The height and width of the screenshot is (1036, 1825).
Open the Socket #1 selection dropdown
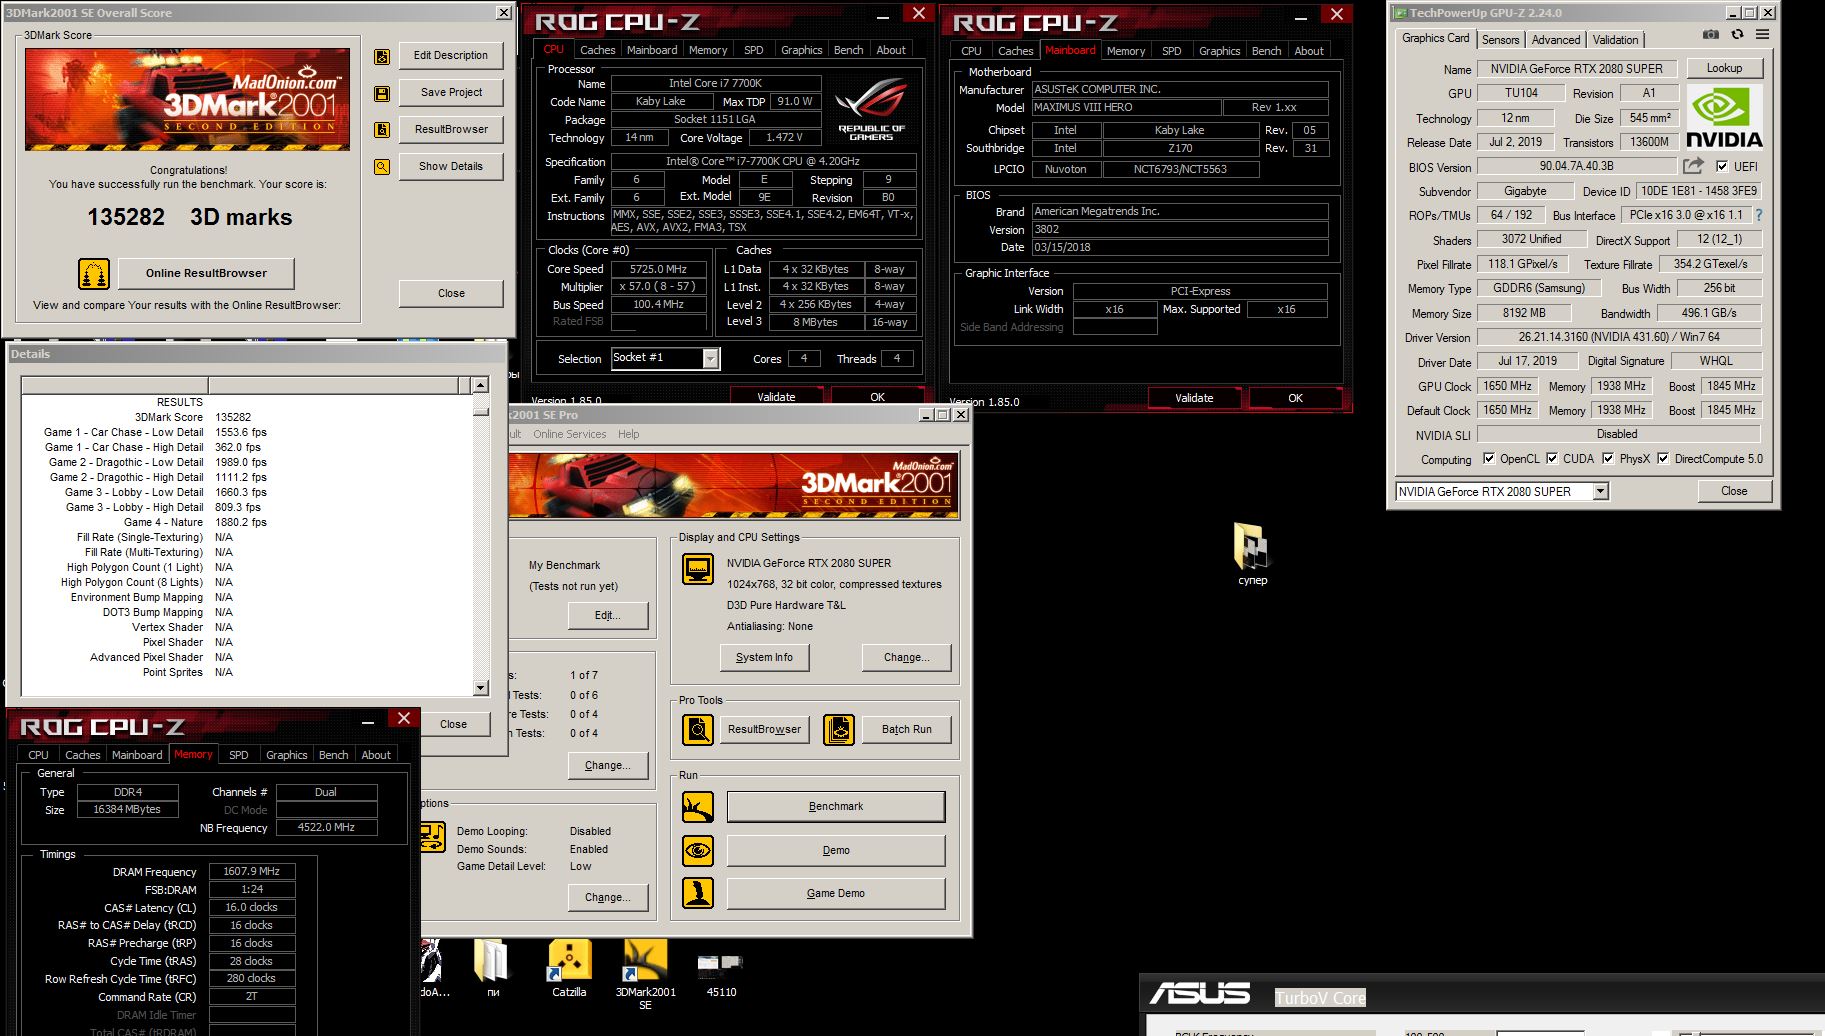[710, 358]
